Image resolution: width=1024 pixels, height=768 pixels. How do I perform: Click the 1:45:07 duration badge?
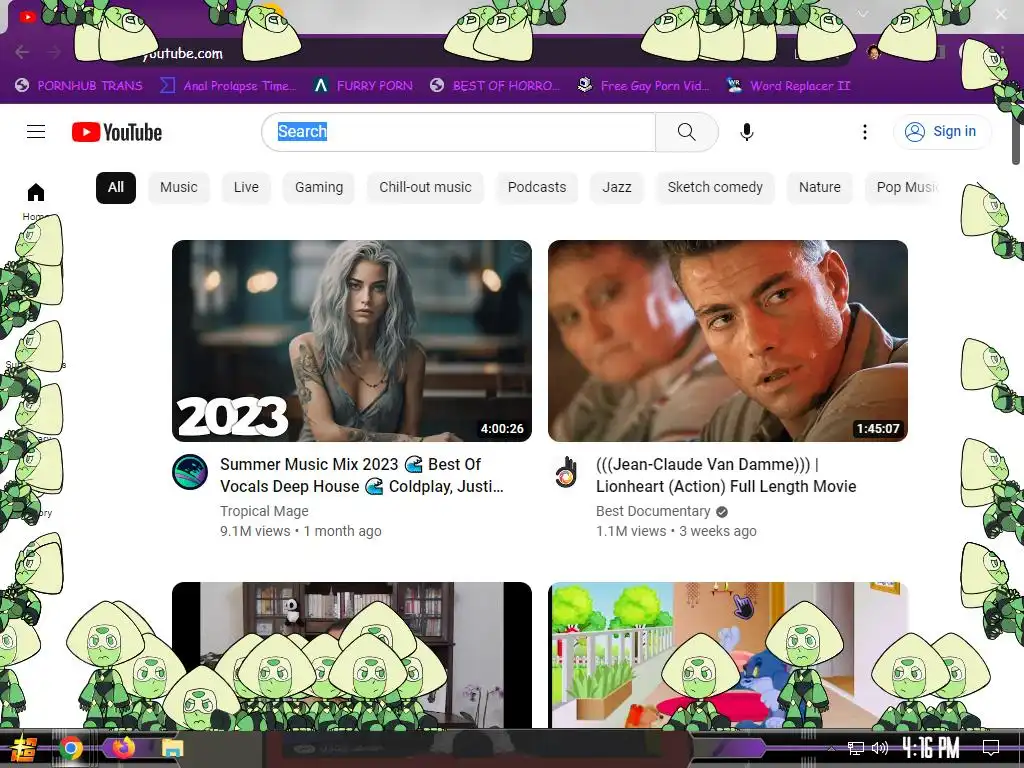pyautogui.click(x=878, y=428)
